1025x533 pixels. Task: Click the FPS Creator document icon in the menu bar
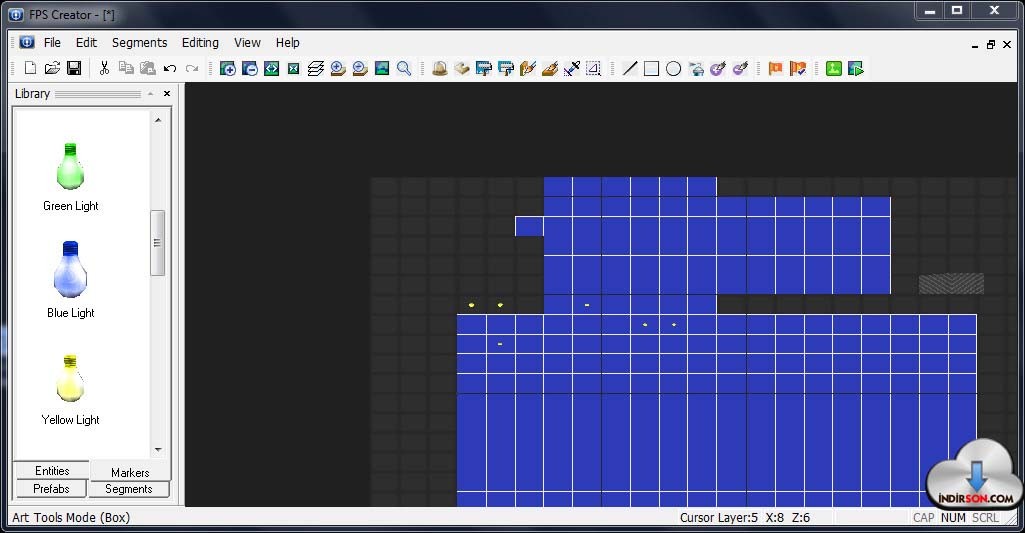click(x=27, y=42)
